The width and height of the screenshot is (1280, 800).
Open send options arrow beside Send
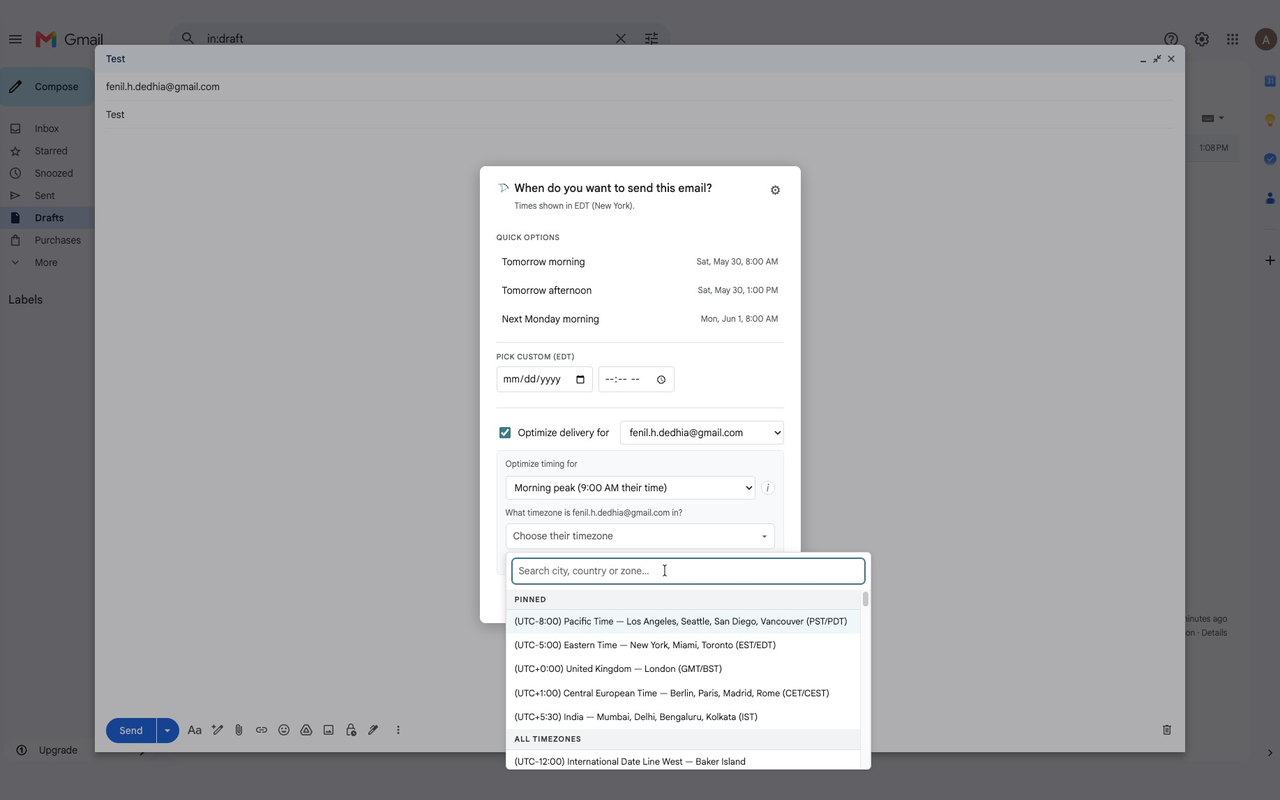[x=167, y=730]
